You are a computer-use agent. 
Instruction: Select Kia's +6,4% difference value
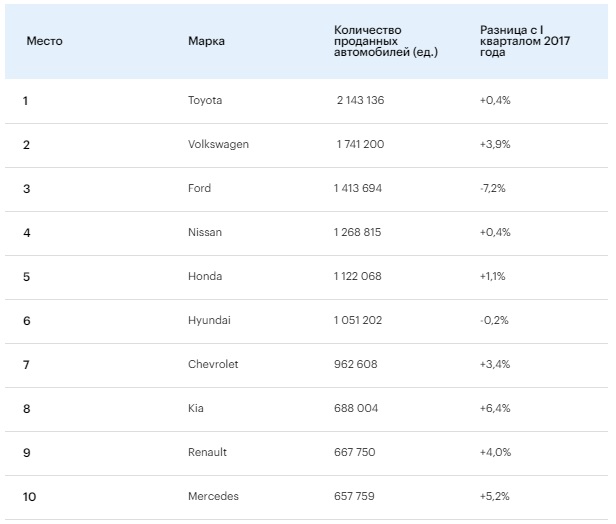(x=496, y=408)
